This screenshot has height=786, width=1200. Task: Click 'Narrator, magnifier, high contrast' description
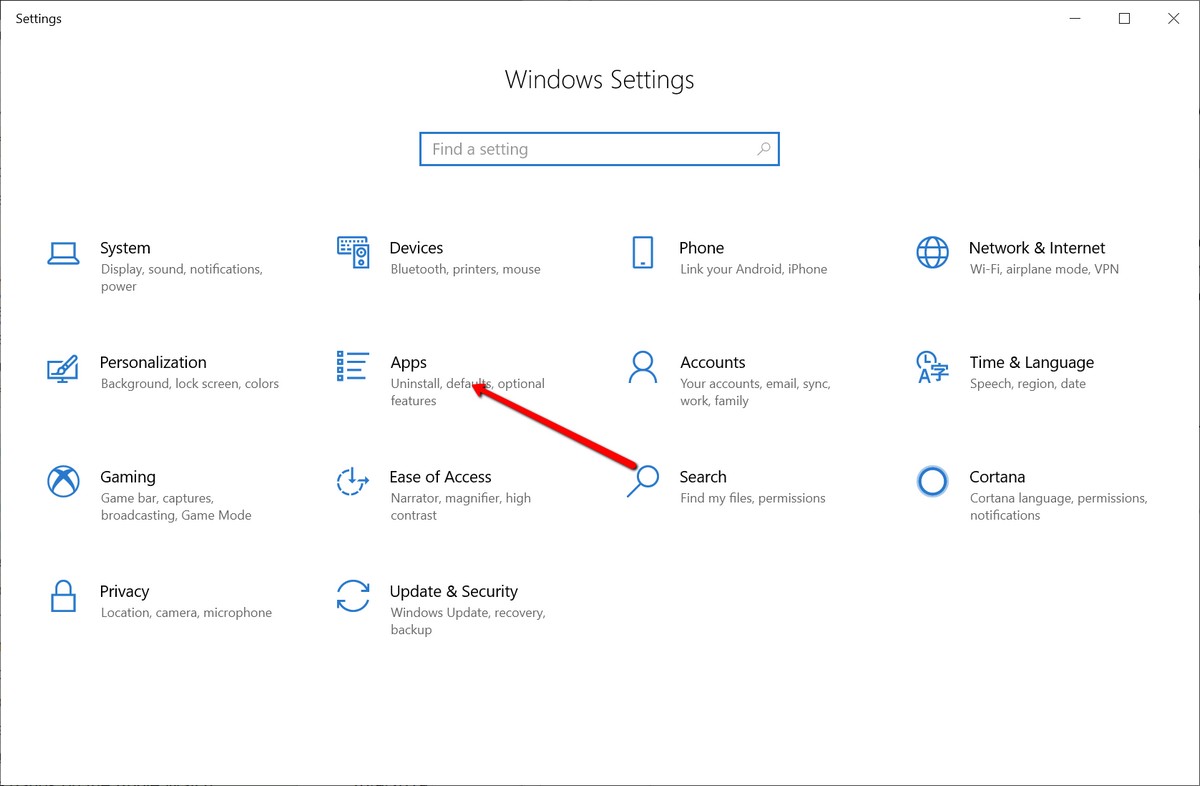(x=460, y=507)
